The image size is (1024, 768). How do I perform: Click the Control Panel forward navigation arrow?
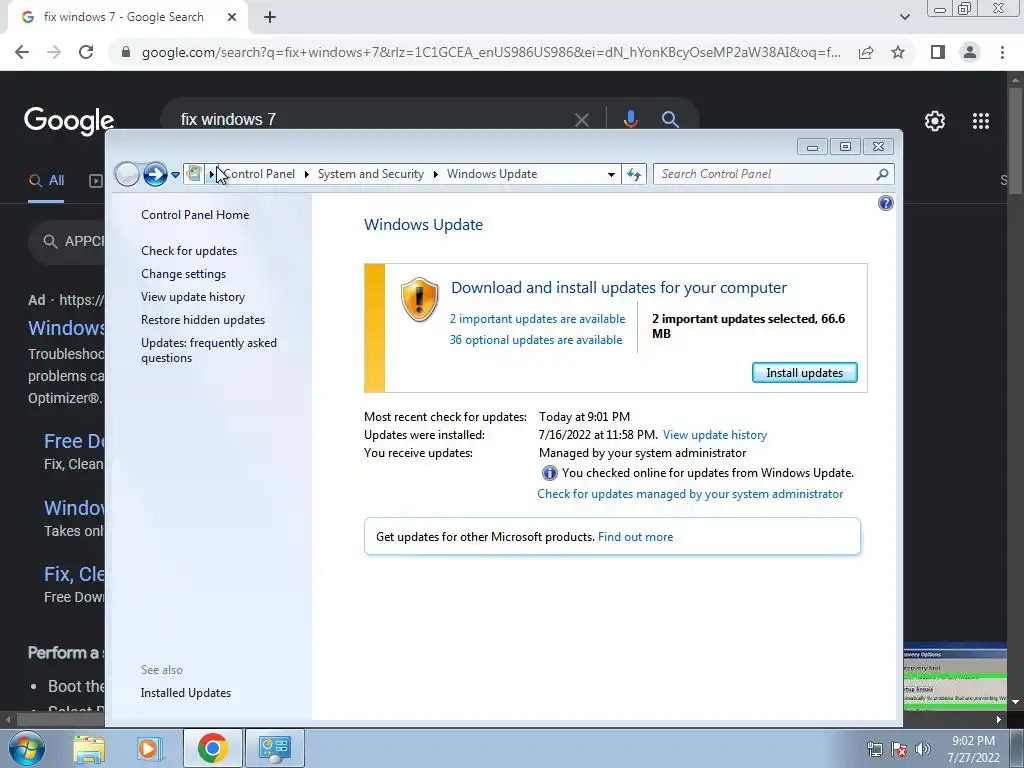point(155,174)
